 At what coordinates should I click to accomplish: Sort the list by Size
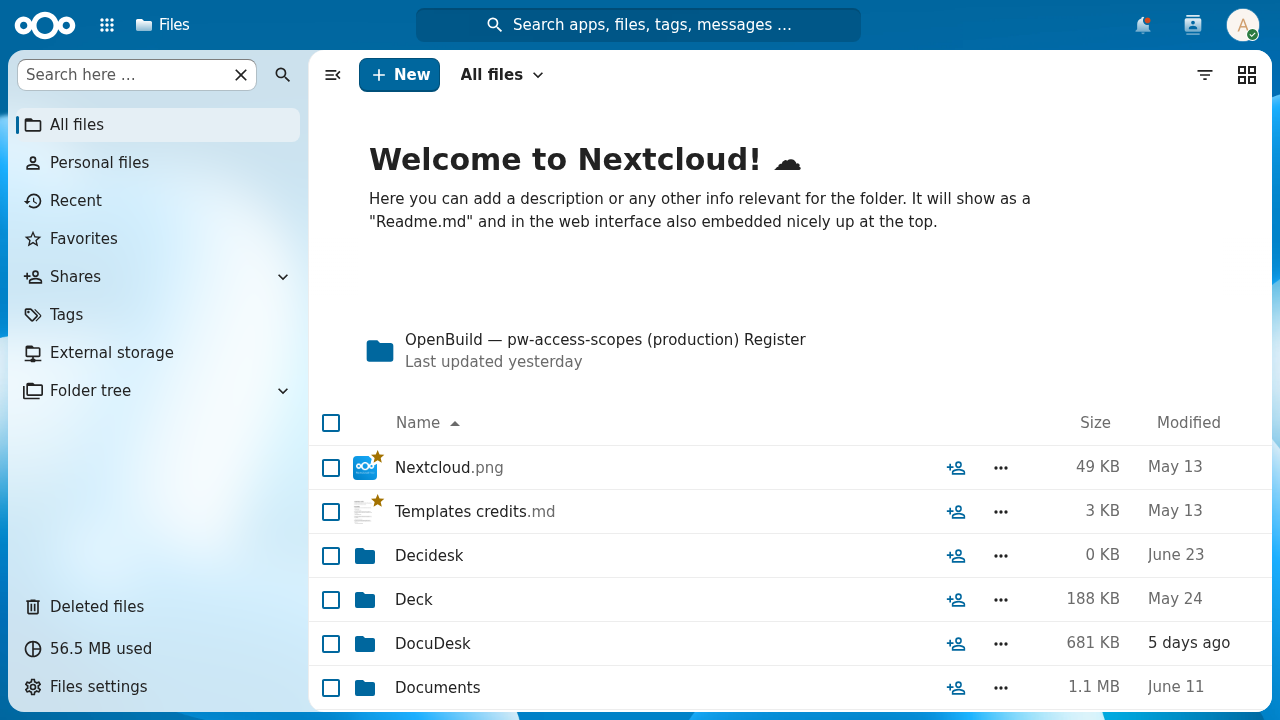1095,423
